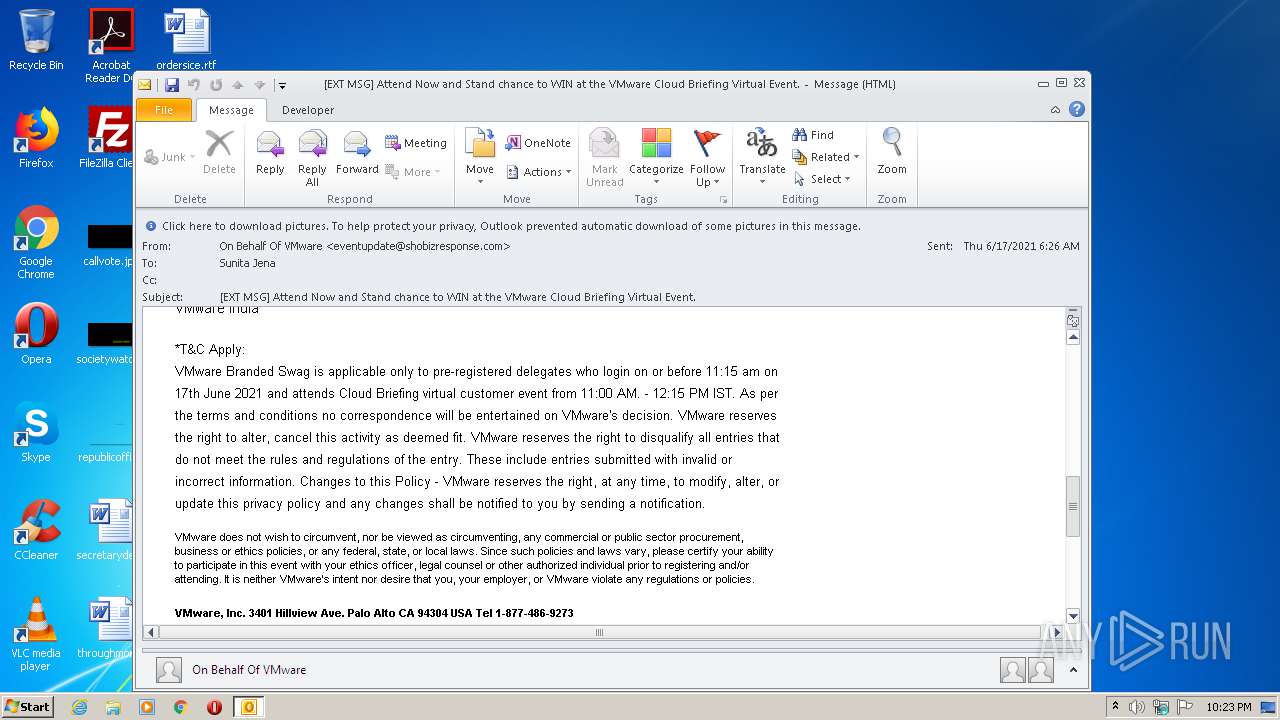This screenshot has width=1280, height=720.
Task: Open Internet Explorer from taskbar
Action: 79,707
